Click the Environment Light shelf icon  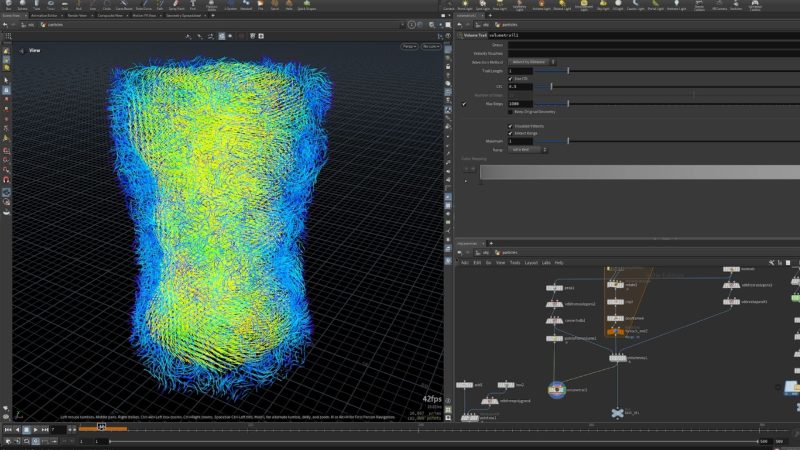click(x=582, y=6)
